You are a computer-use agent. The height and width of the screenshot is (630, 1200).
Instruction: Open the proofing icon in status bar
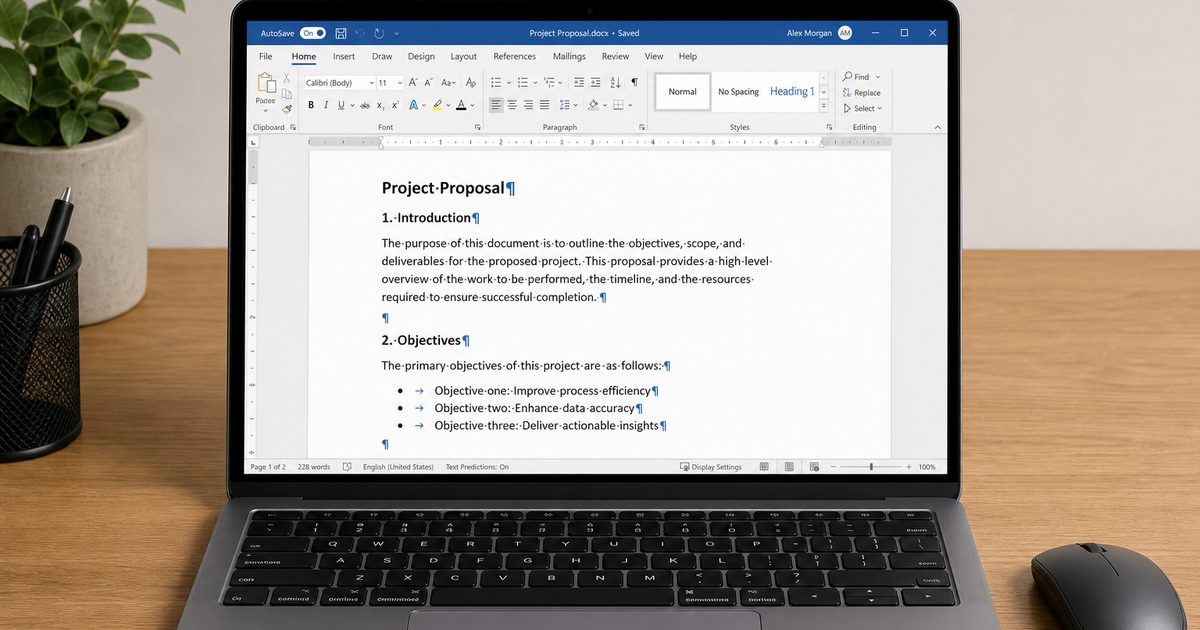(347, 467)
